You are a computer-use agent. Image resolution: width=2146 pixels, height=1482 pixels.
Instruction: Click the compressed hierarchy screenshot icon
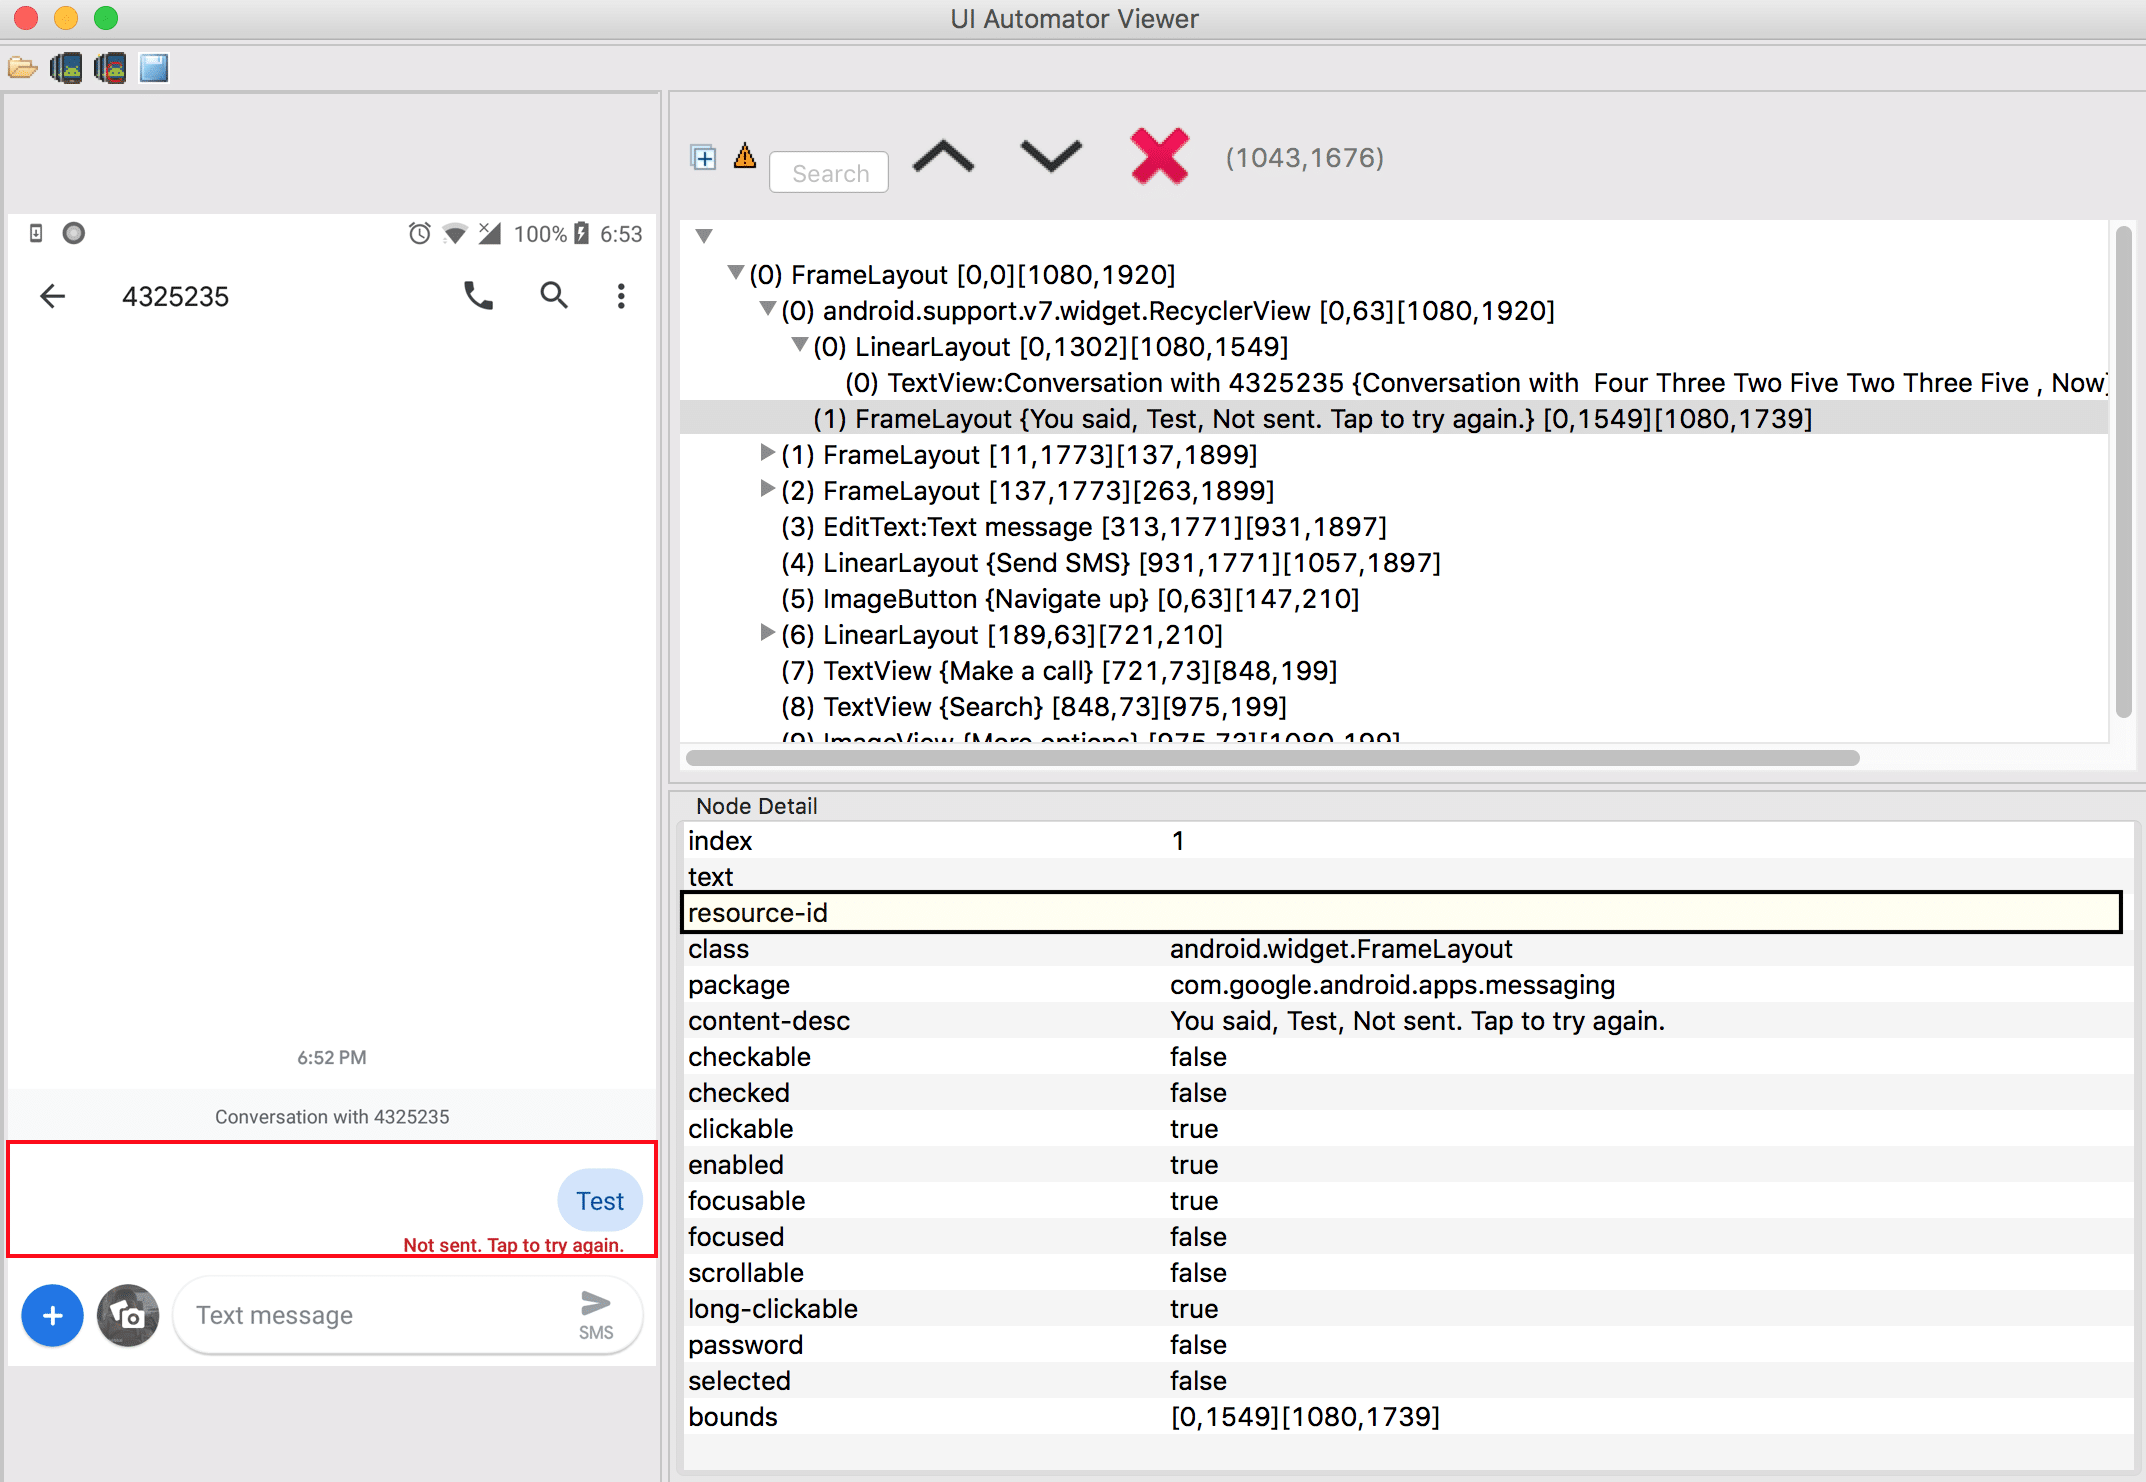point(110,68)
